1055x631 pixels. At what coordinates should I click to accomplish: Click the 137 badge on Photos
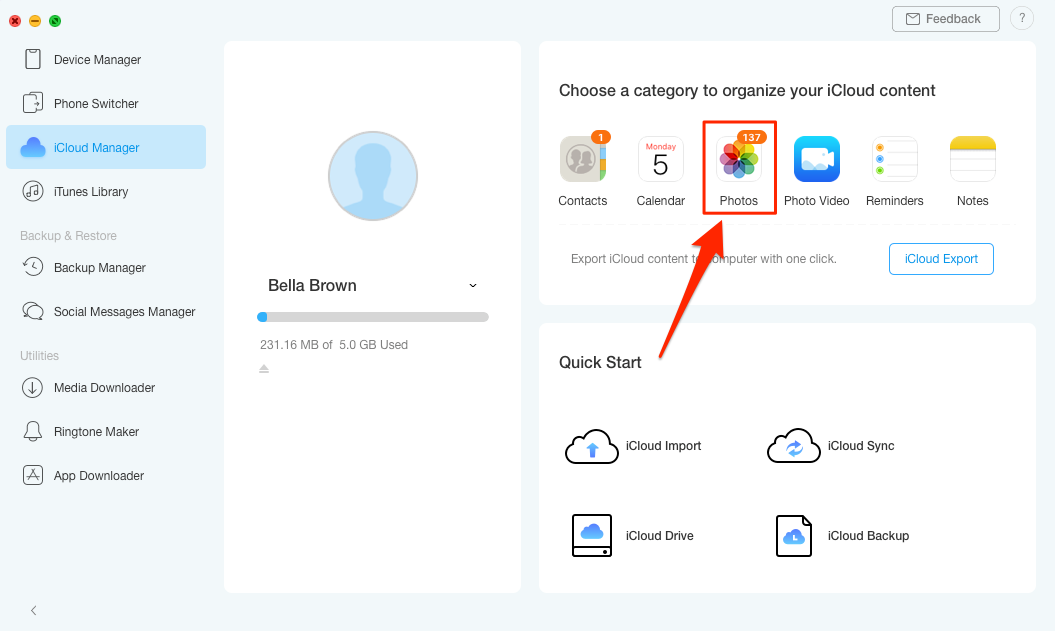click(x=752, y=137)
